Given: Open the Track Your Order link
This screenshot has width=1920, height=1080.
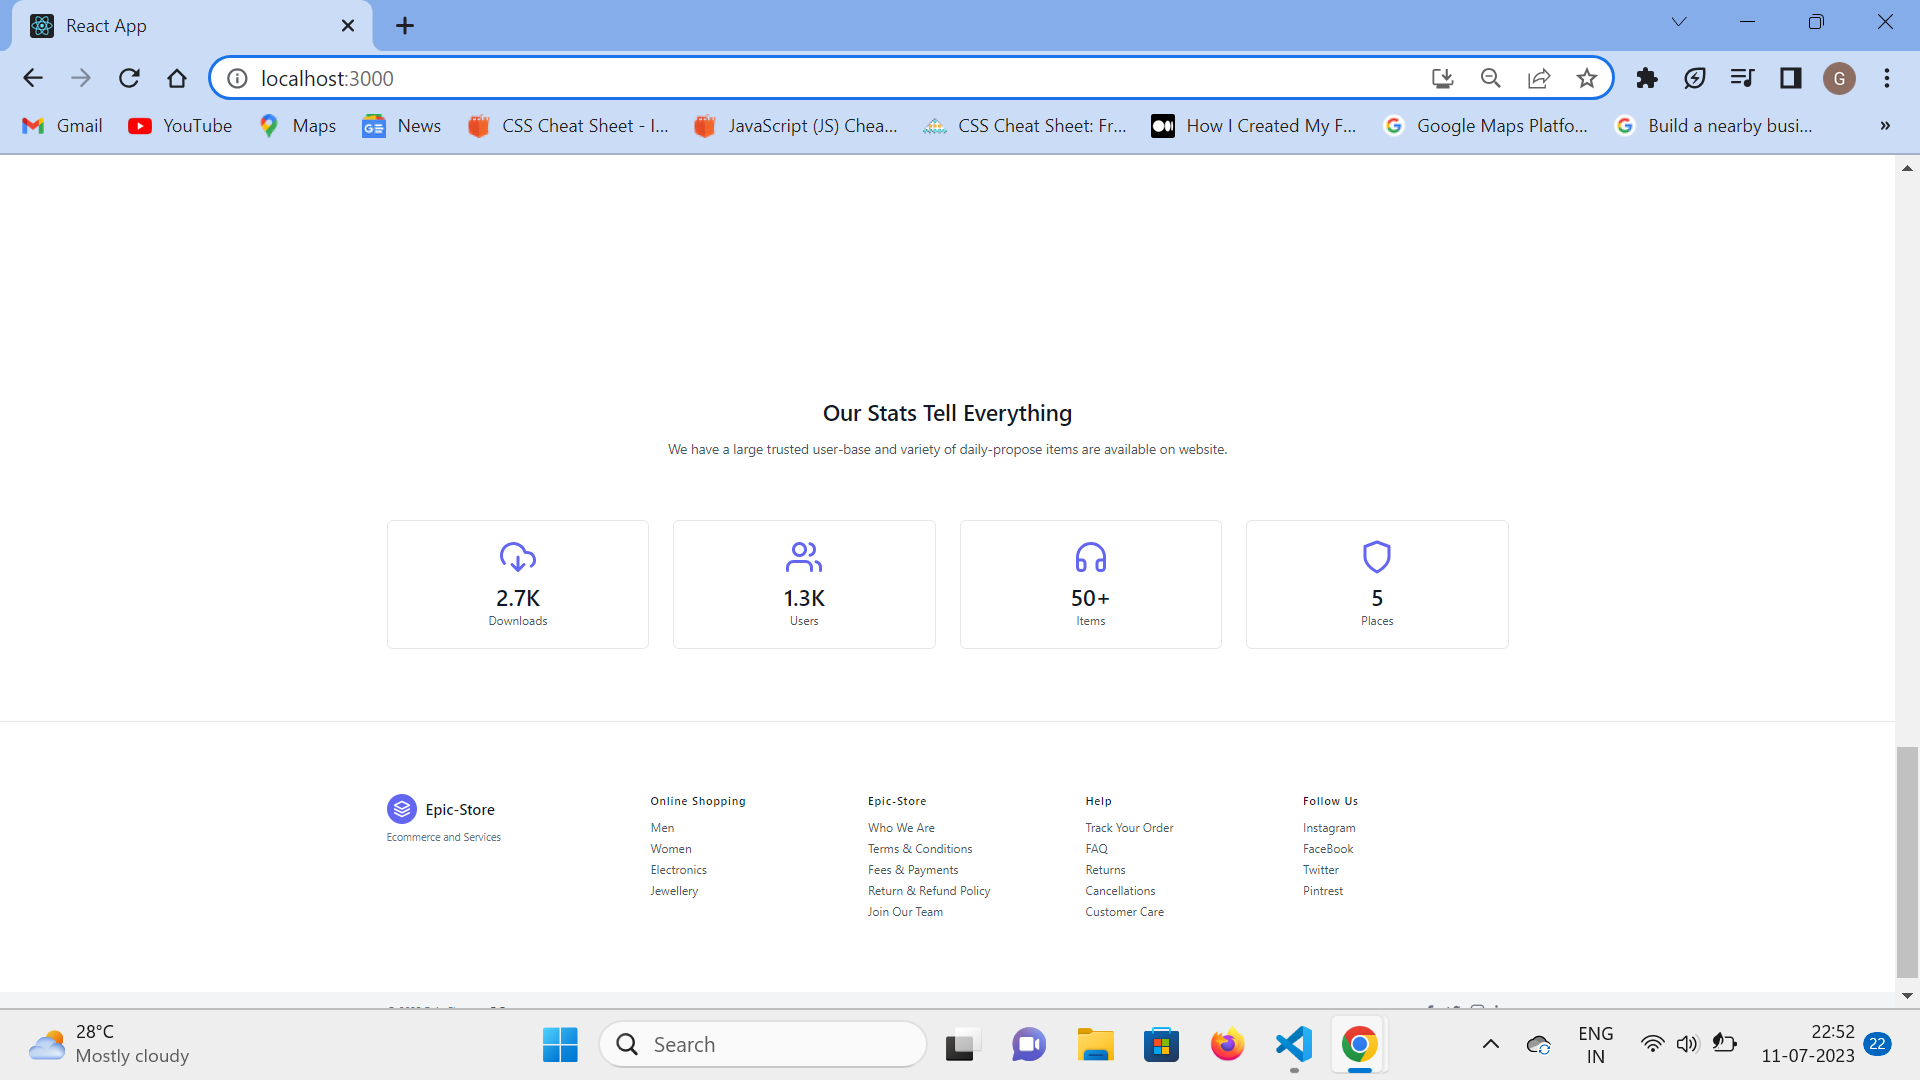Looking at the screenshot, I should pos(1128,827).
